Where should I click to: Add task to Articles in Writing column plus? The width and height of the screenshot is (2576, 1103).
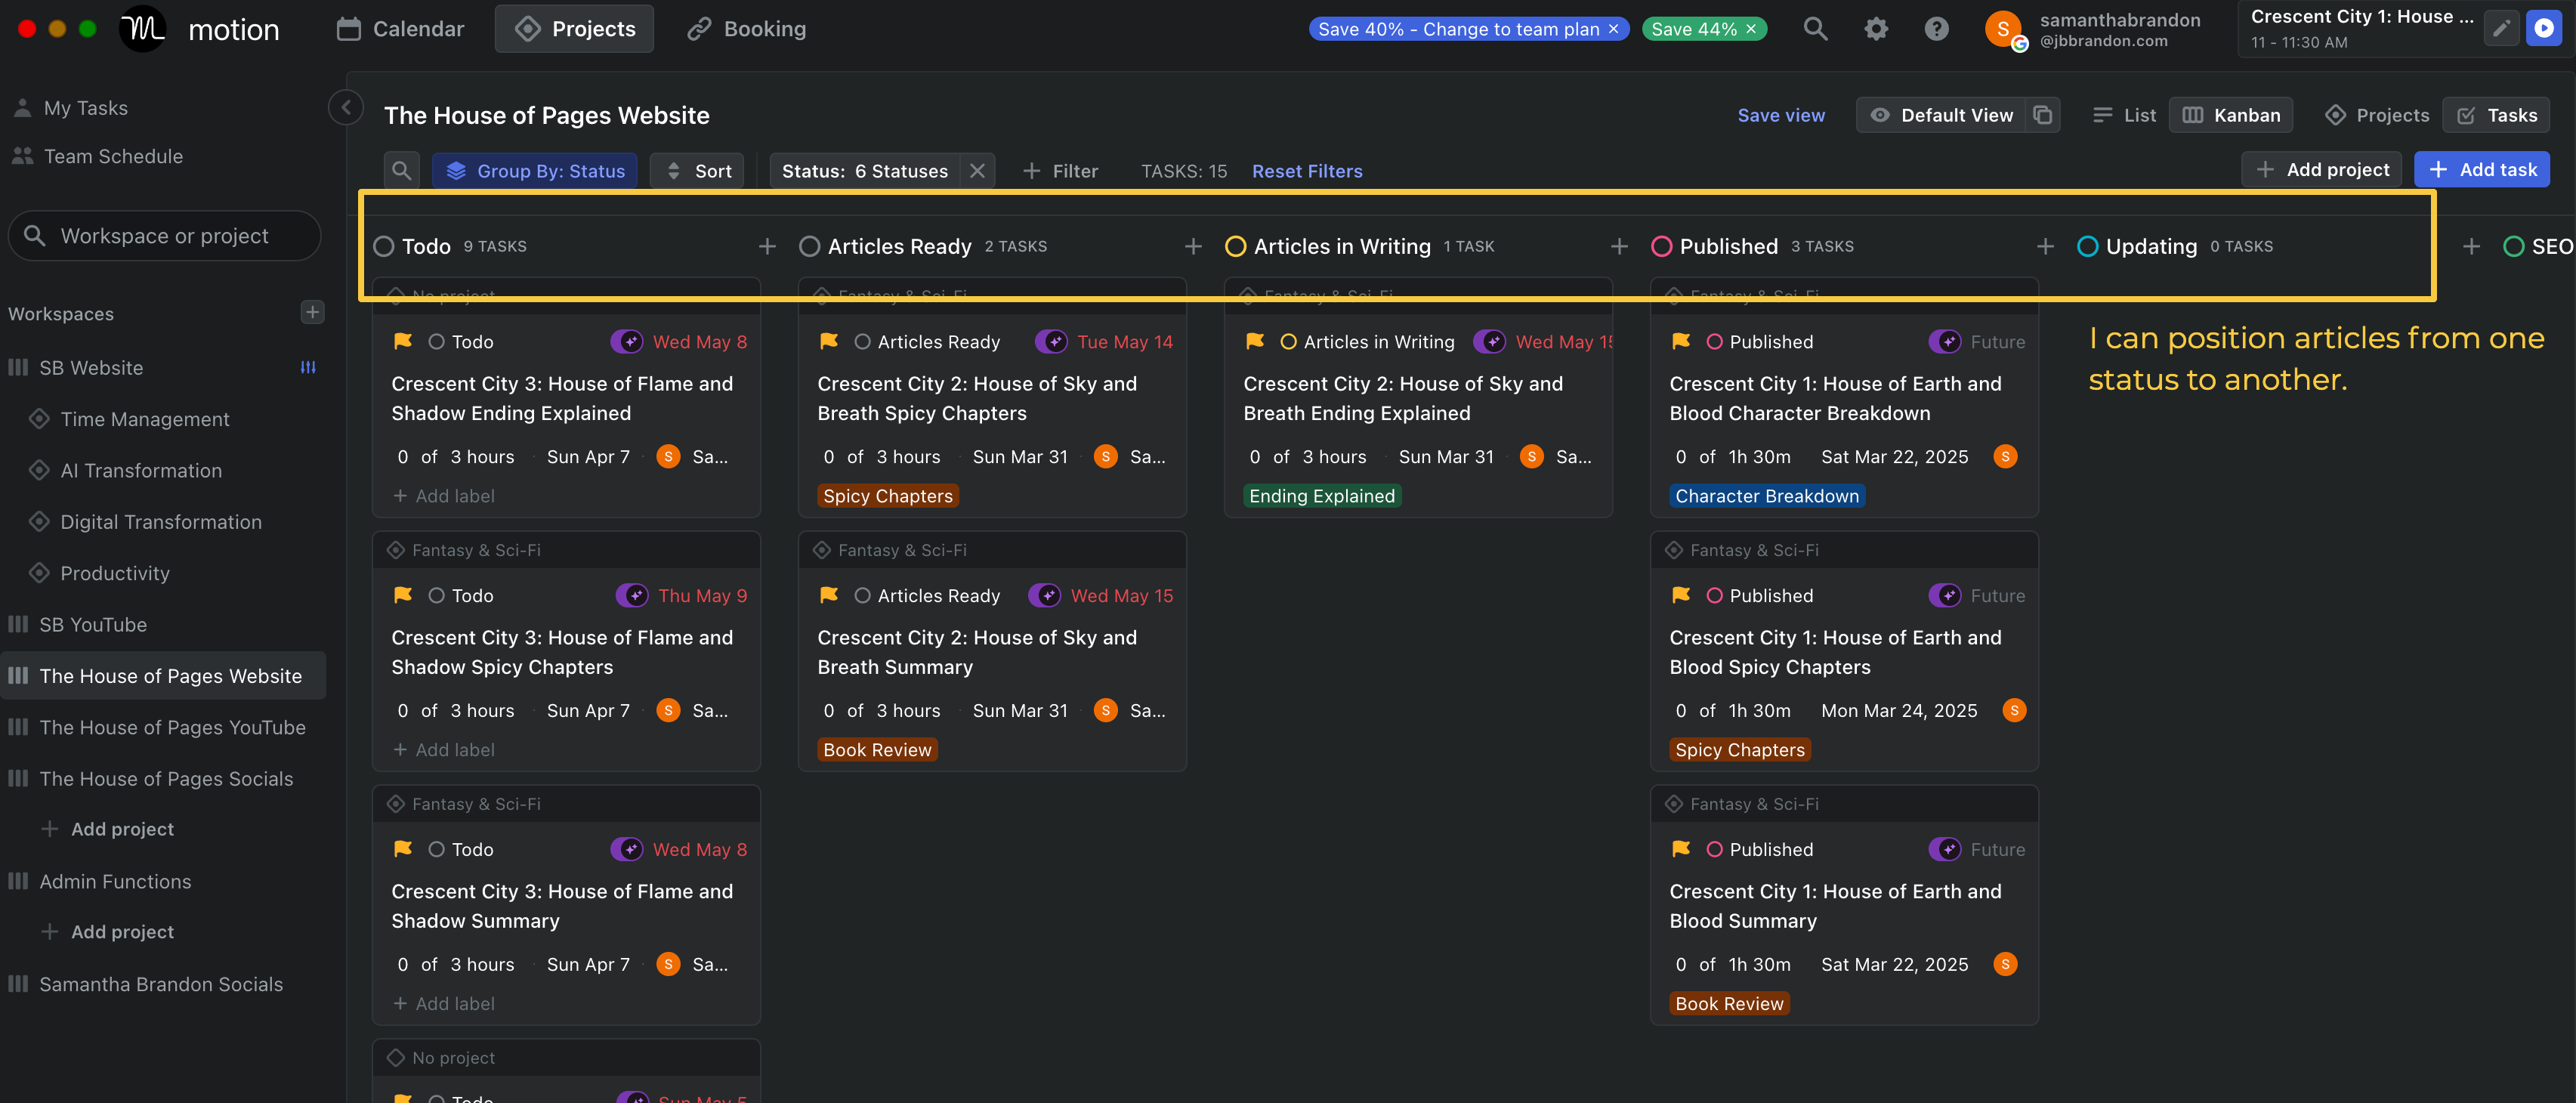(1619, 246)
